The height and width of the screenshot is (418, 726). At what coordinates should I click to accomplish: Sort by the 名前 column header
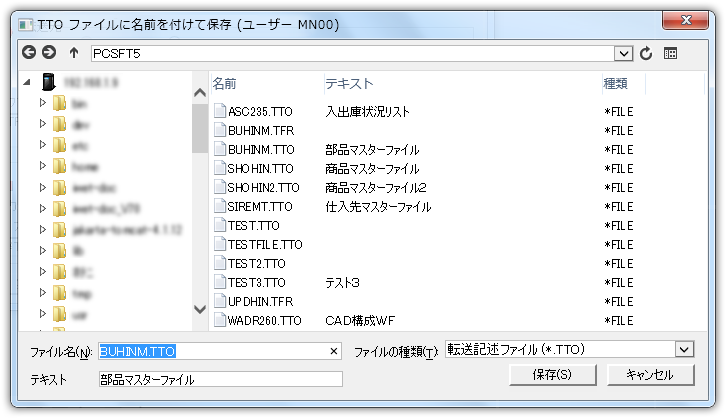click(x=225, y=83)
